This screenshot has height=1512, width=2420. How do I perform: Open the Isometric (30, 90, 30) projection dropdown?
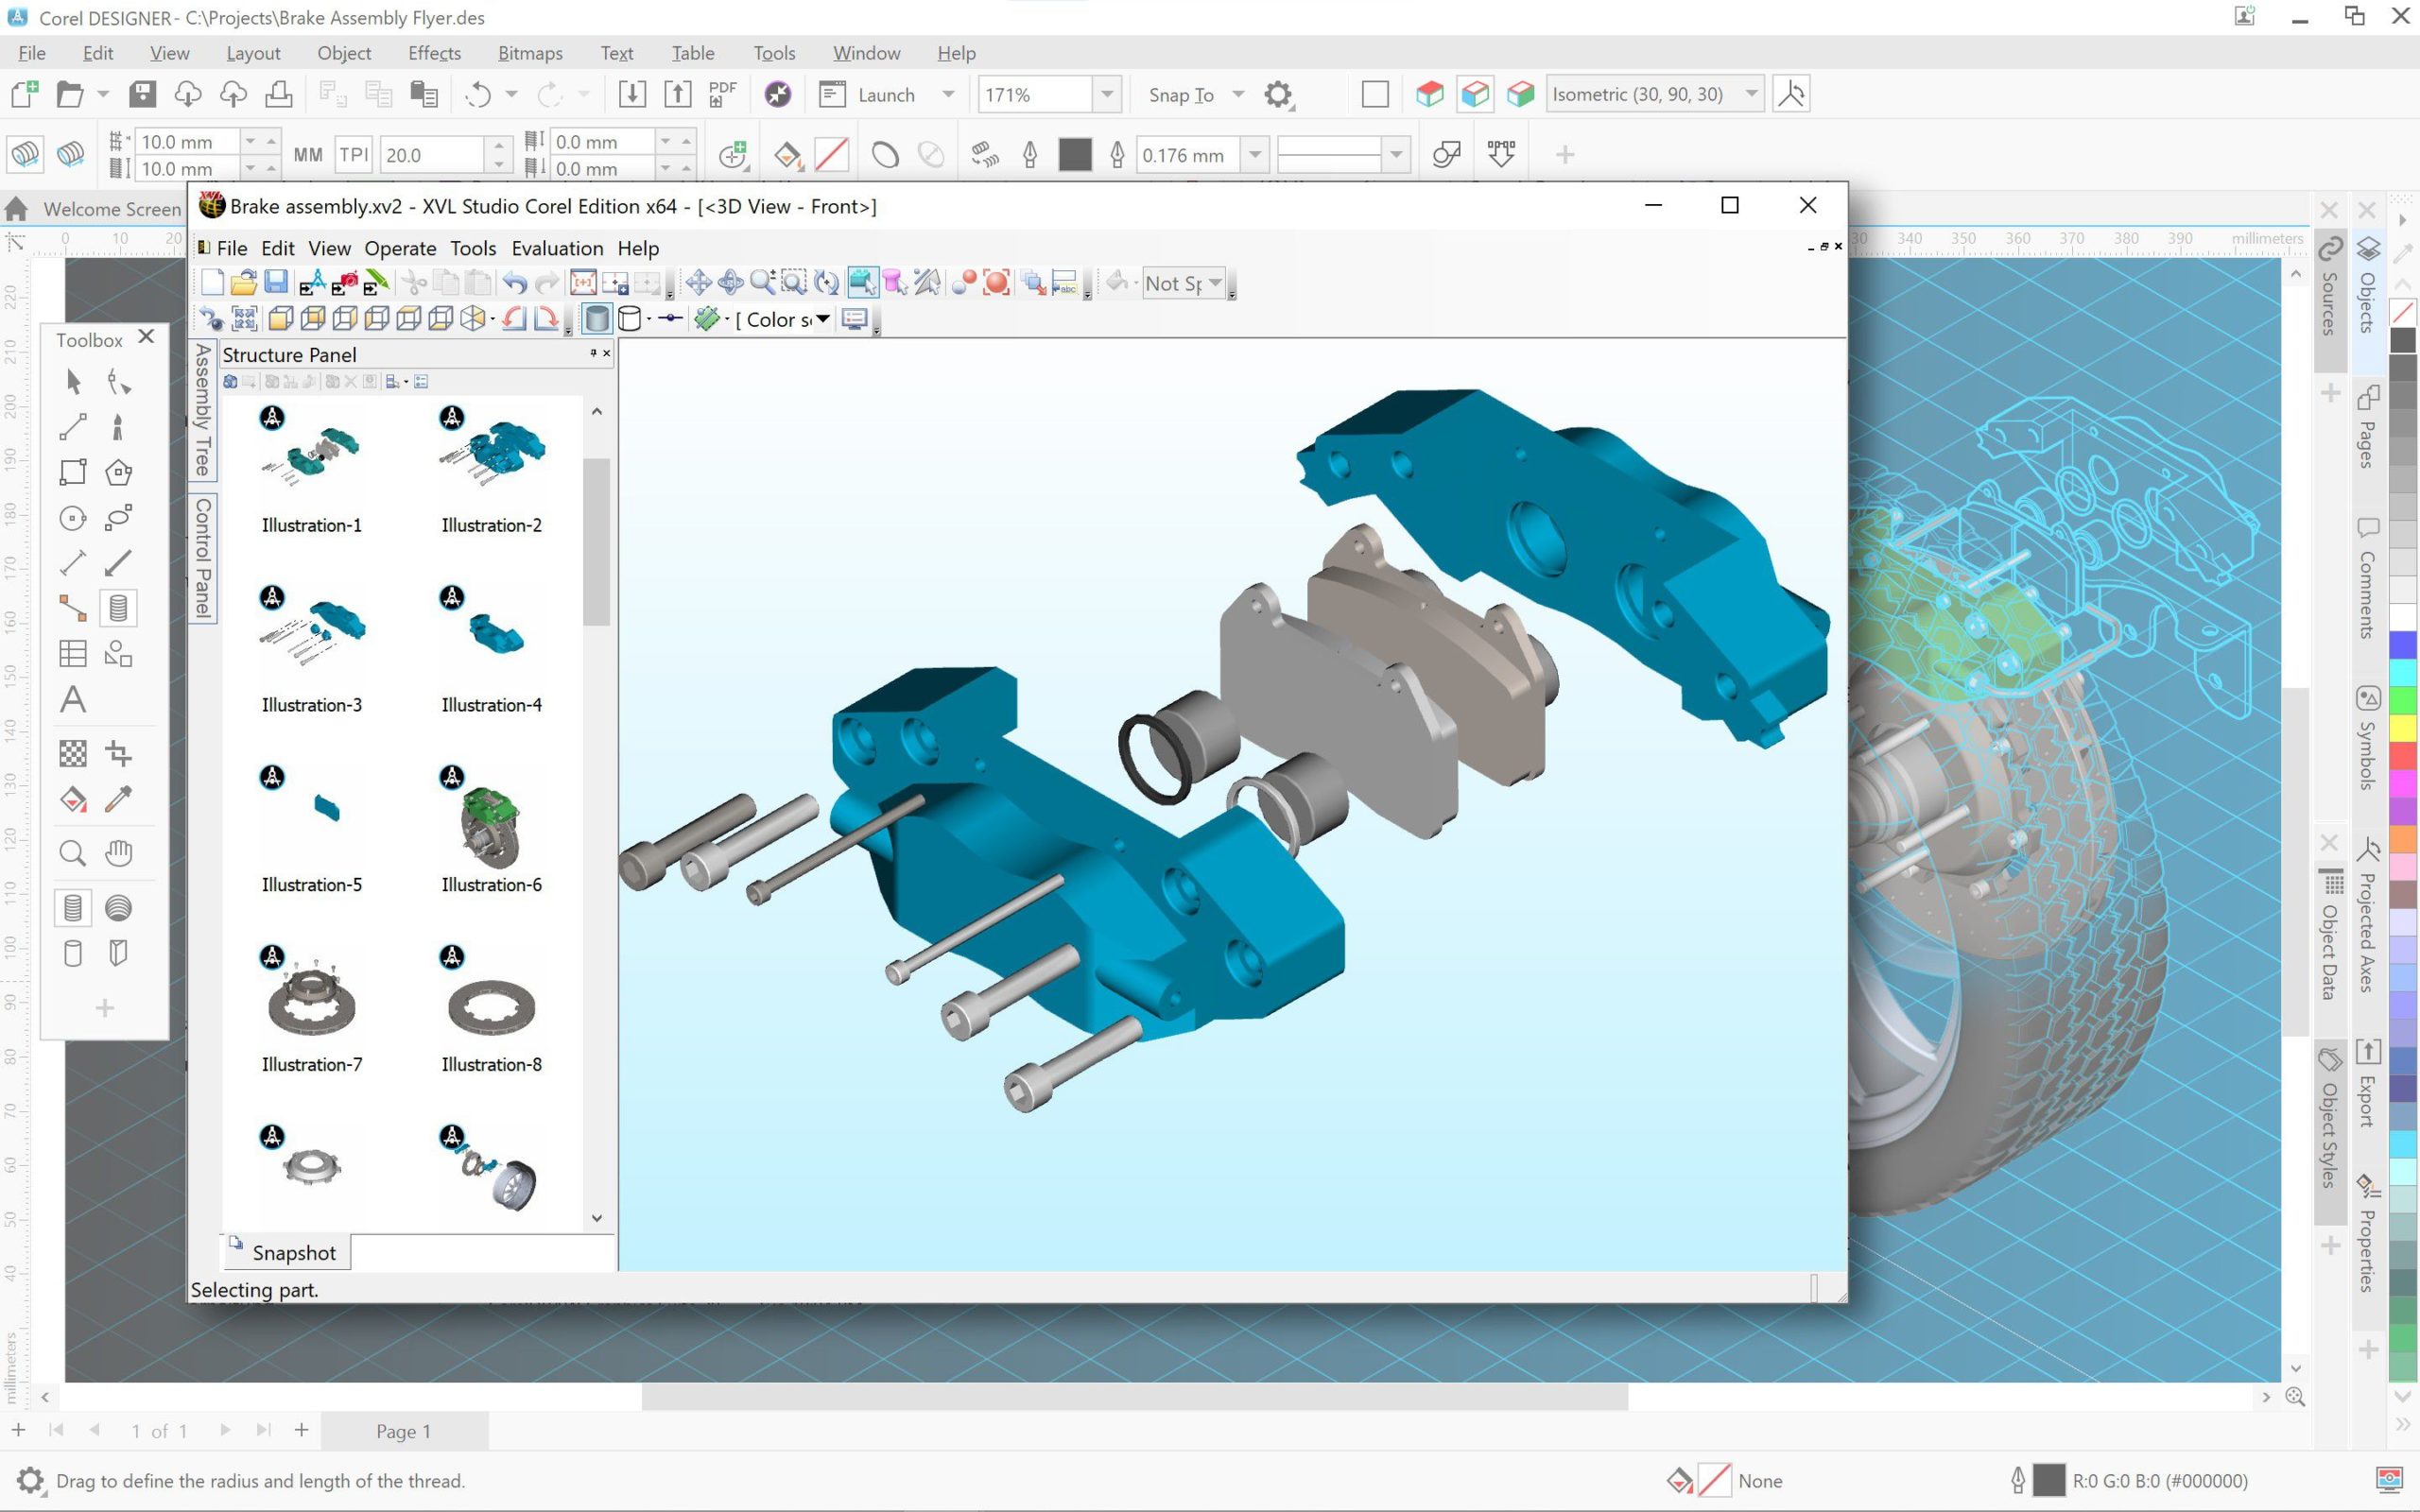[x=1751, y=93]
